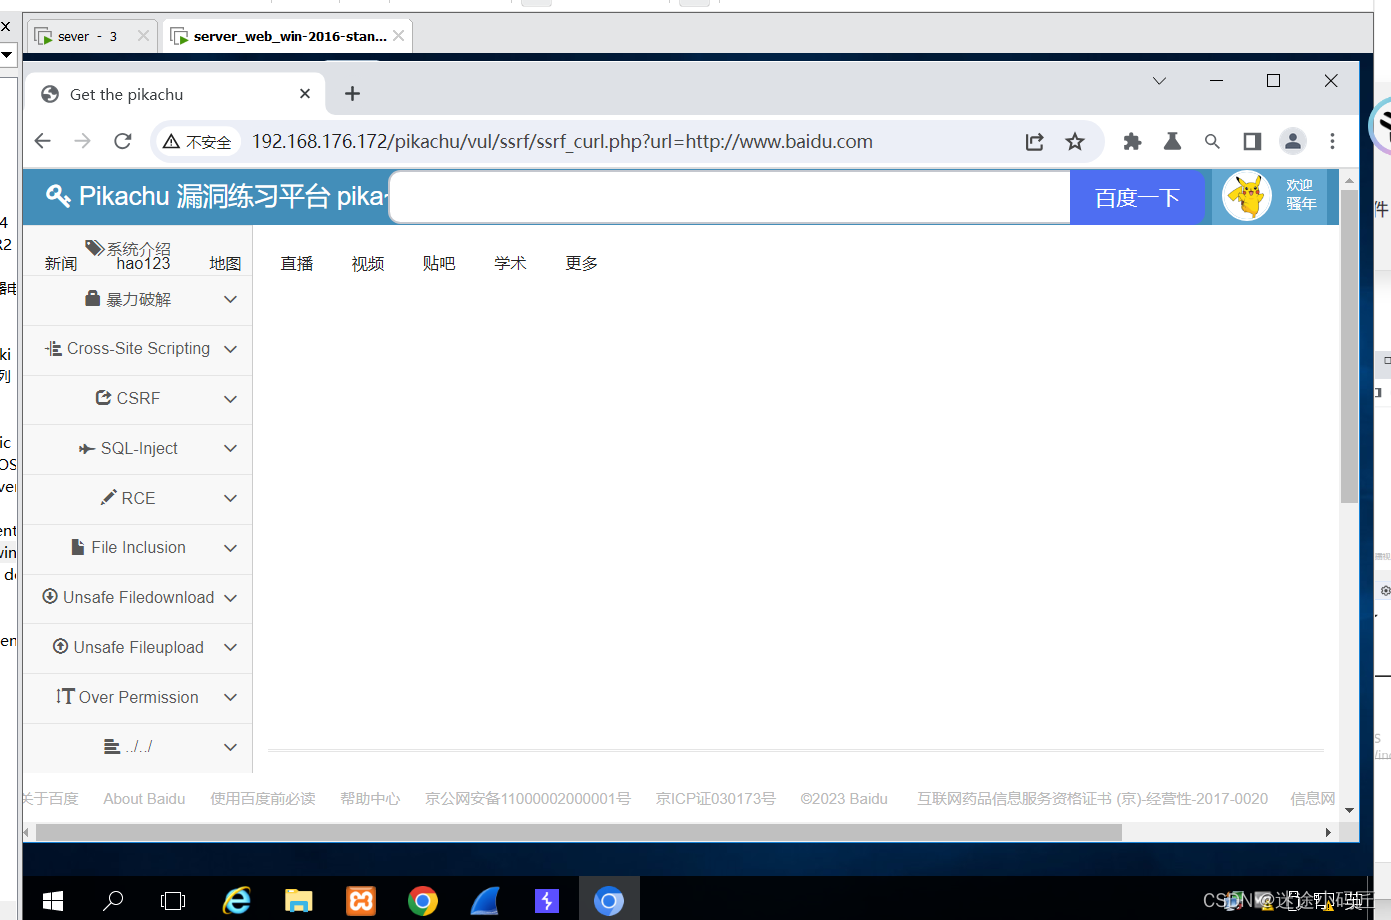
Task: Click 帮助中心 footer link
Action: pyautogui.click(x=370, y=799)
